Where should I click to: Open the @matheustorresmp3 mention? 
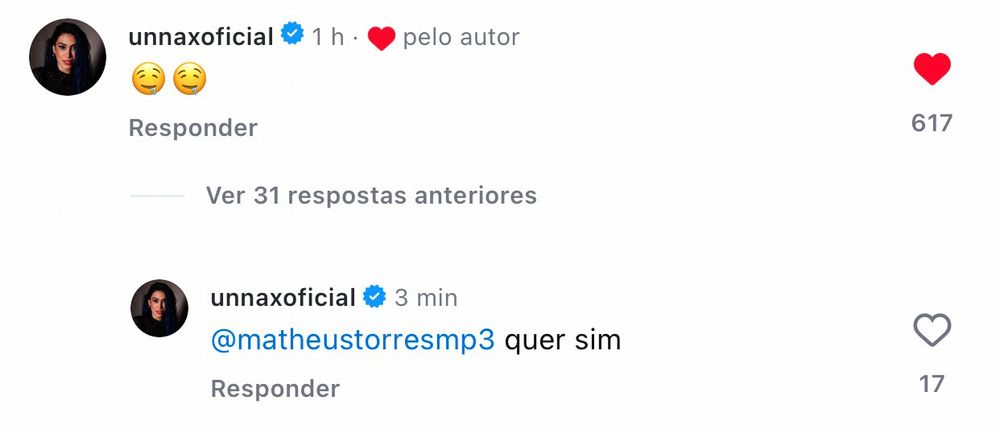[353, 340]
